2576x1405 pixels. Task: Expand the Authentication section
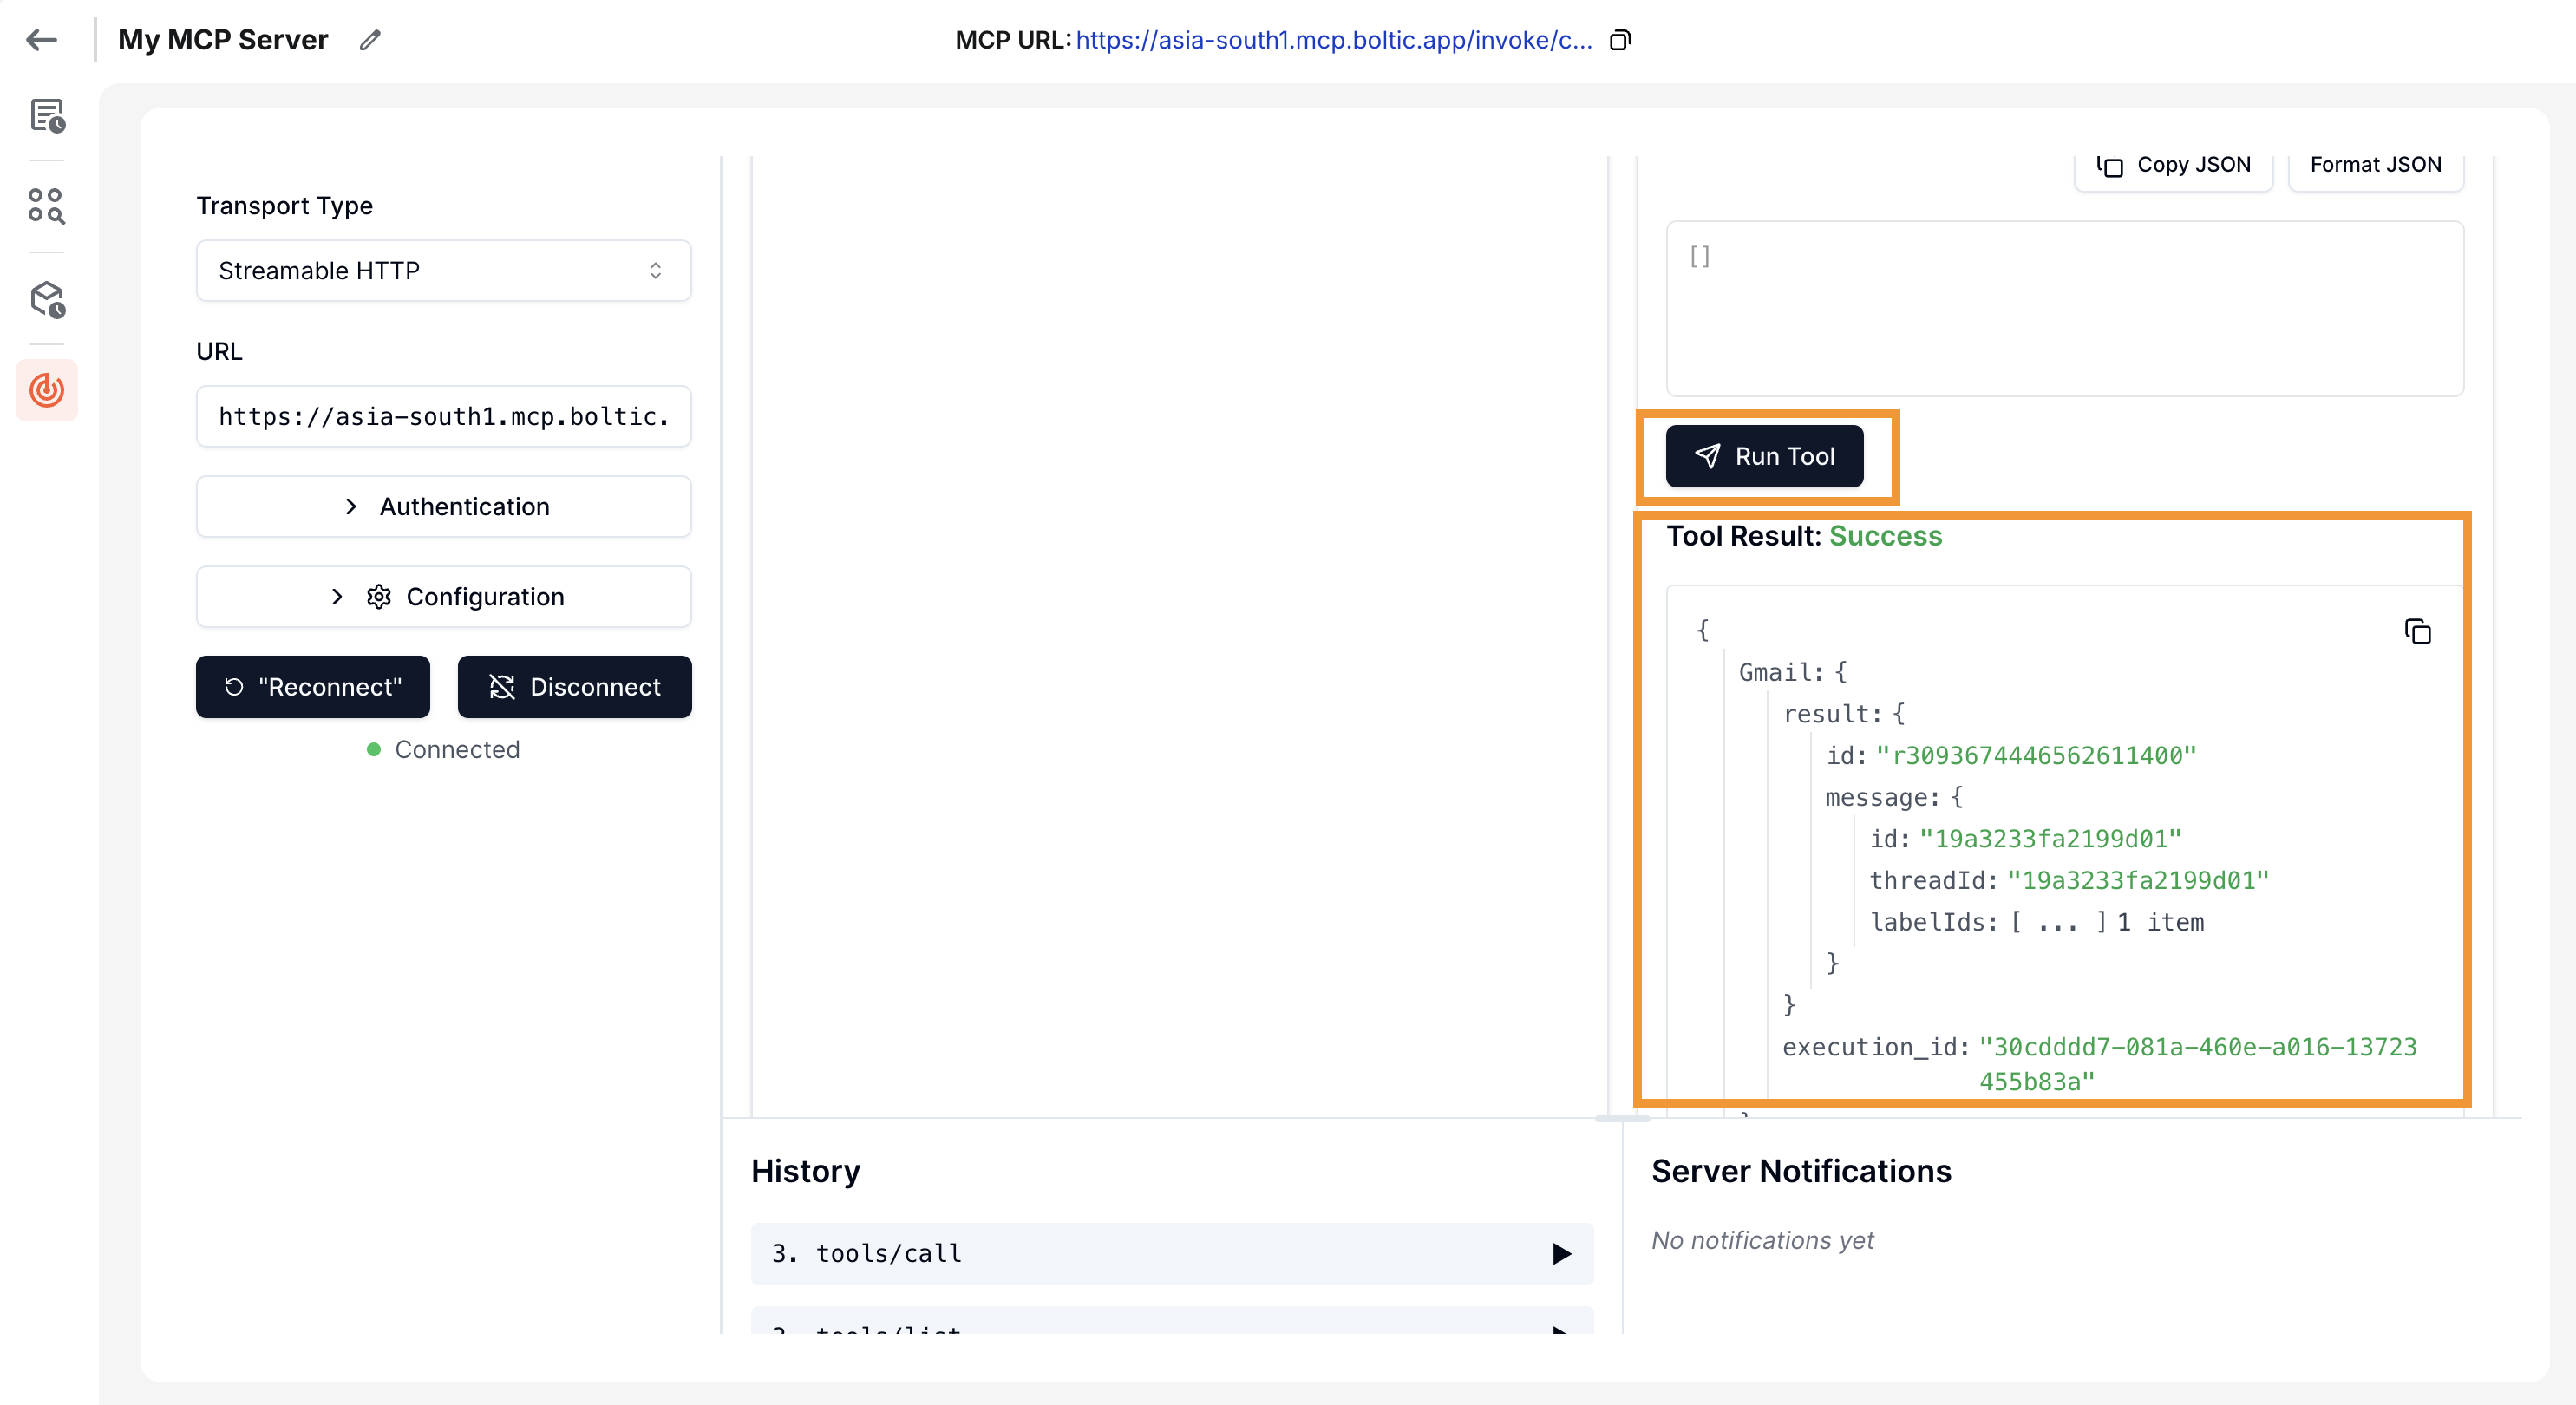coord(443,507)
